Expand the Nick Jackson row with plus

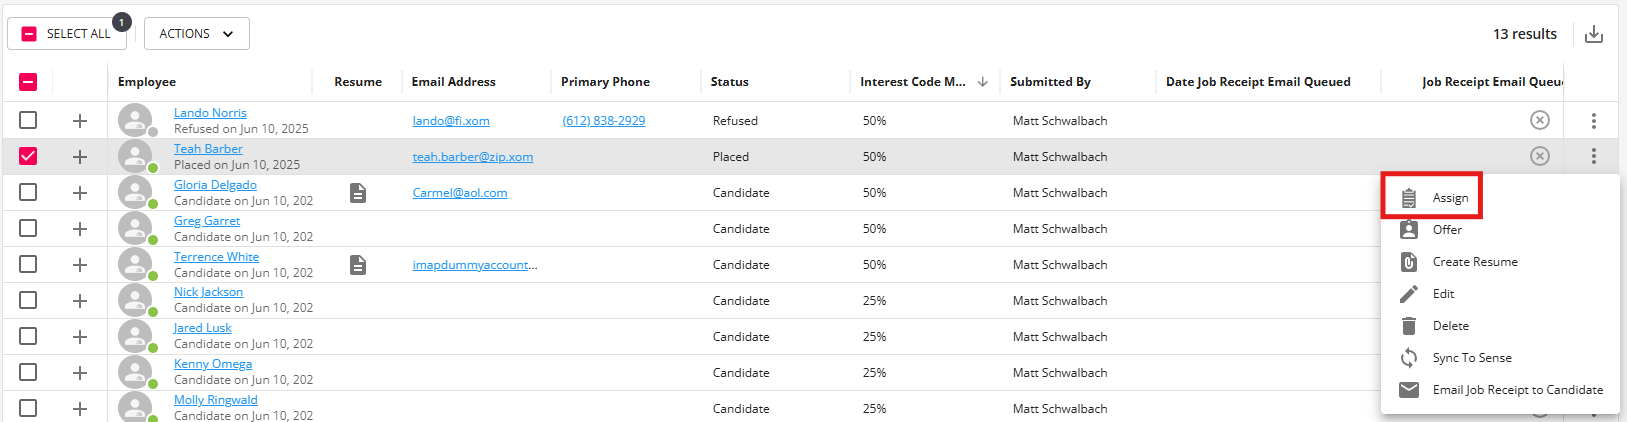tap(80, 301)
